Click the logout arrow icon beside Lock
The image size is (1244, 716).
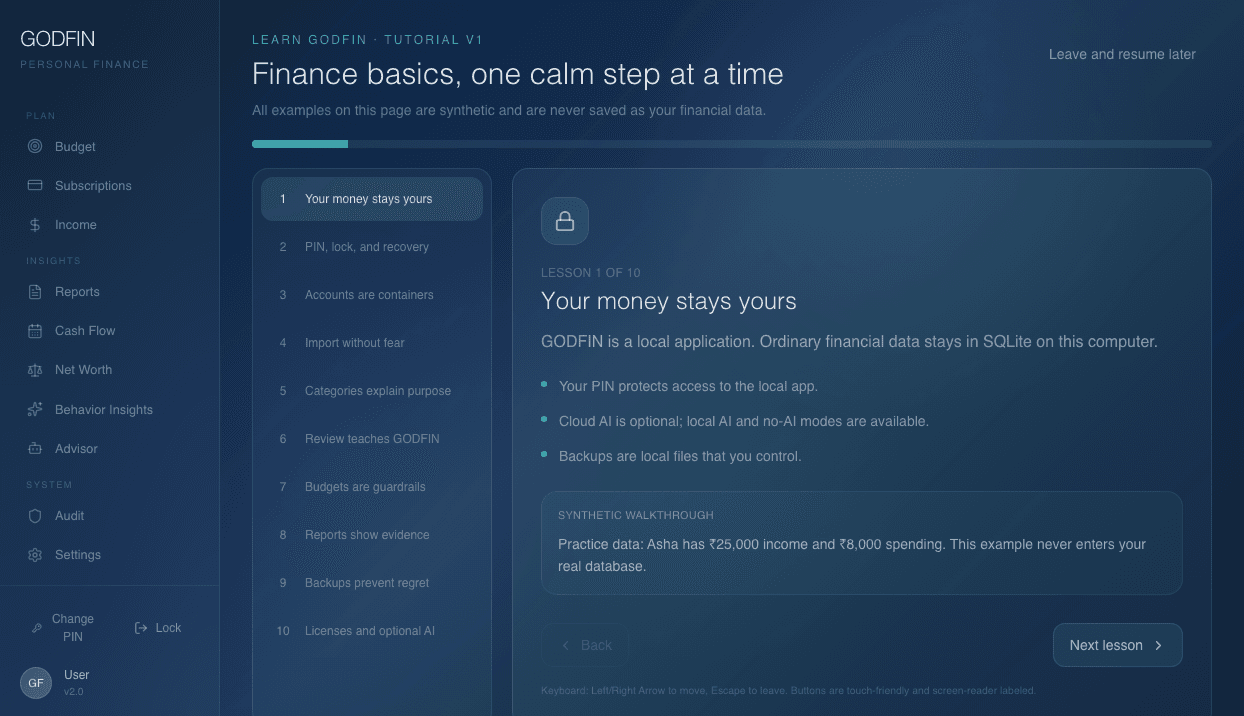tap(141, 628)
